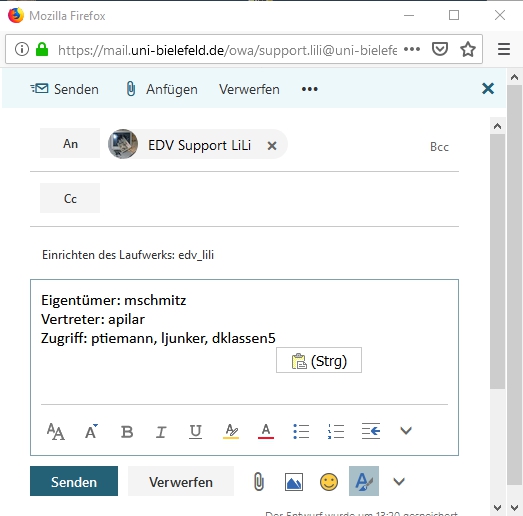Click Anfügen in the top toolbar
The height and width of the screenshot is (516, 523).
point(162,89)
